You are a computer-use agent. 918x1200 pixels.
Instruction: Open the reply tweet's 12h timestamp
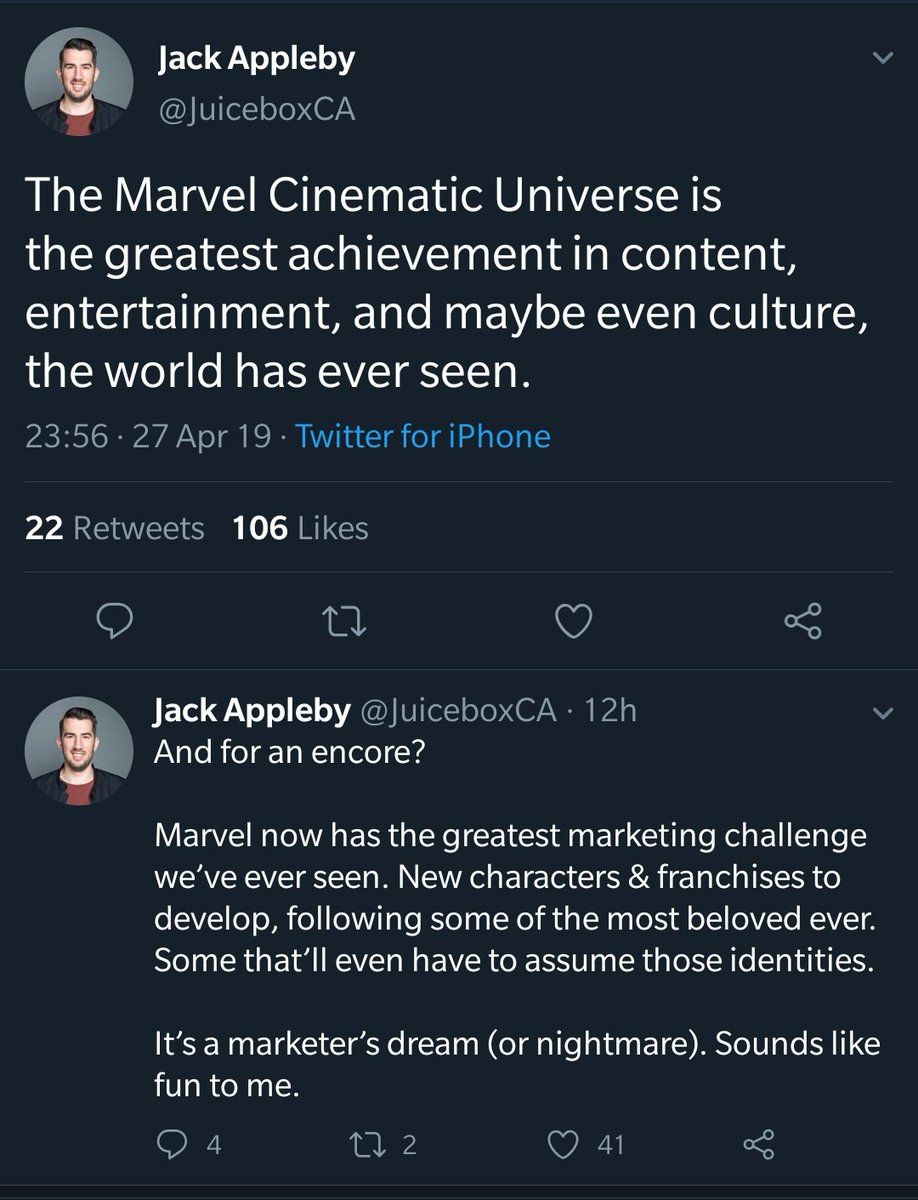click(610, 710)
